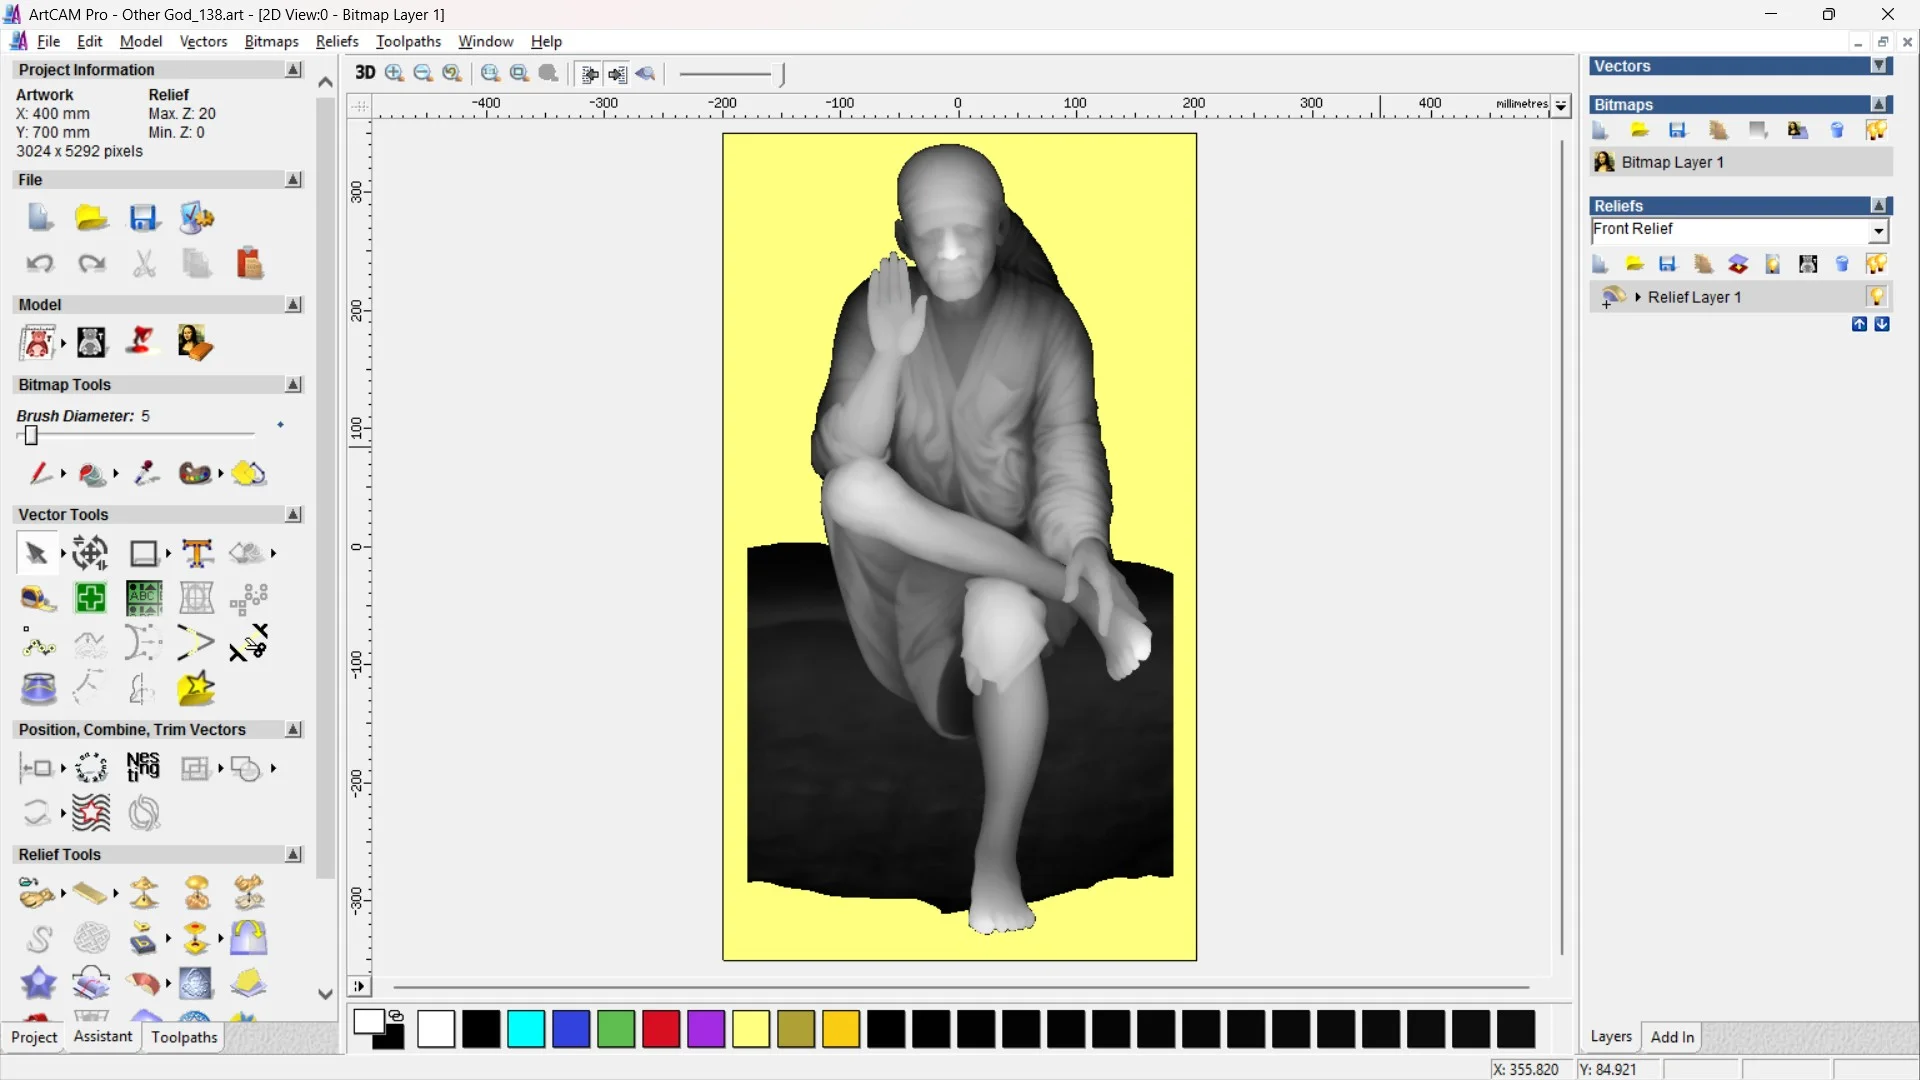Switch to the Assistant tab
Image resolution: width=1920 pixels, height=1080 pixels.
coord(101,1037)
